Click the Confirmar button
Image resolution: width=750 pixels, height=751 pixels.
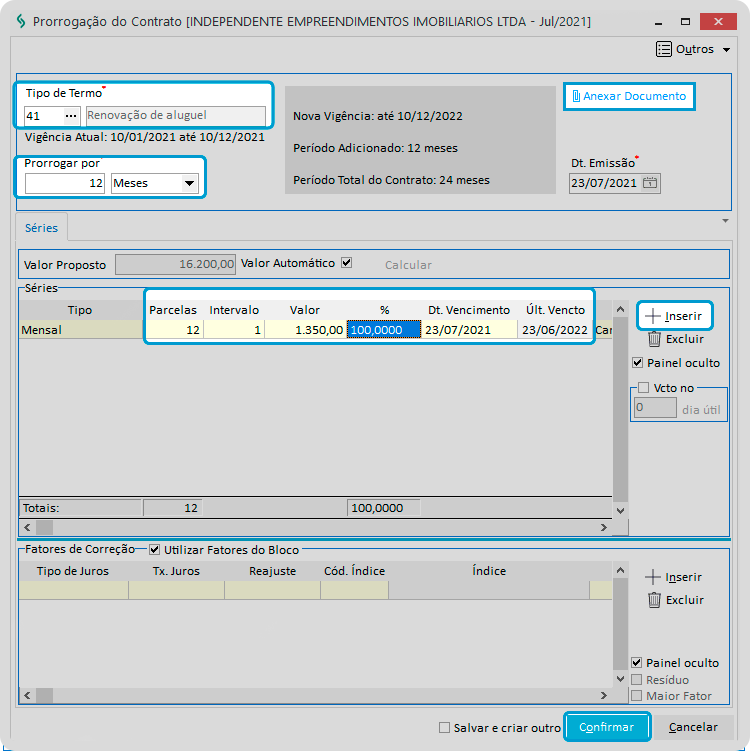[x=607, y=728]
